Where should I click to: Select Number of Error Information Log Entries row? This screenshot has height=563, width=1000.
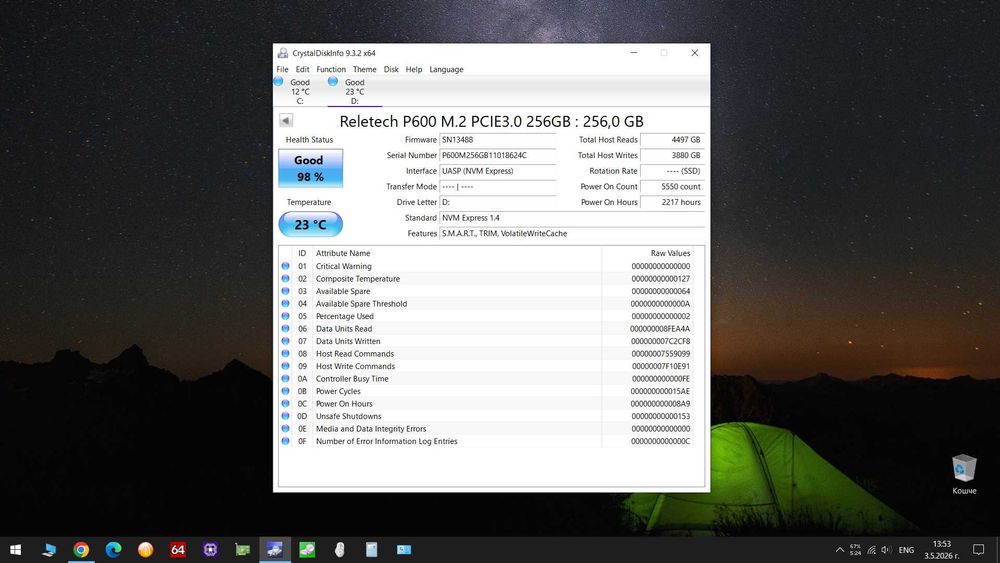[486, 441]
